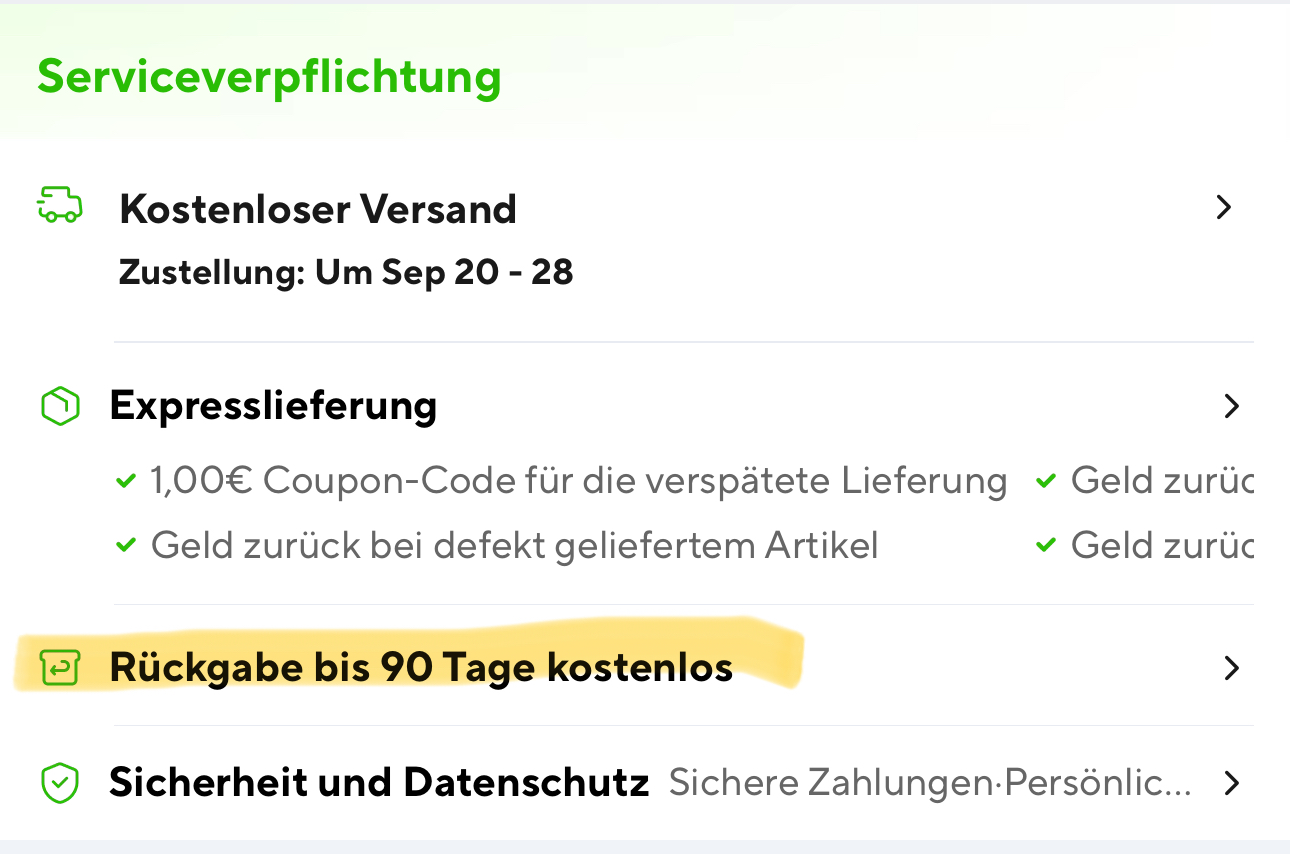Click checkmark beside truncated text after Coupon-Code line

click(1046, 482)
